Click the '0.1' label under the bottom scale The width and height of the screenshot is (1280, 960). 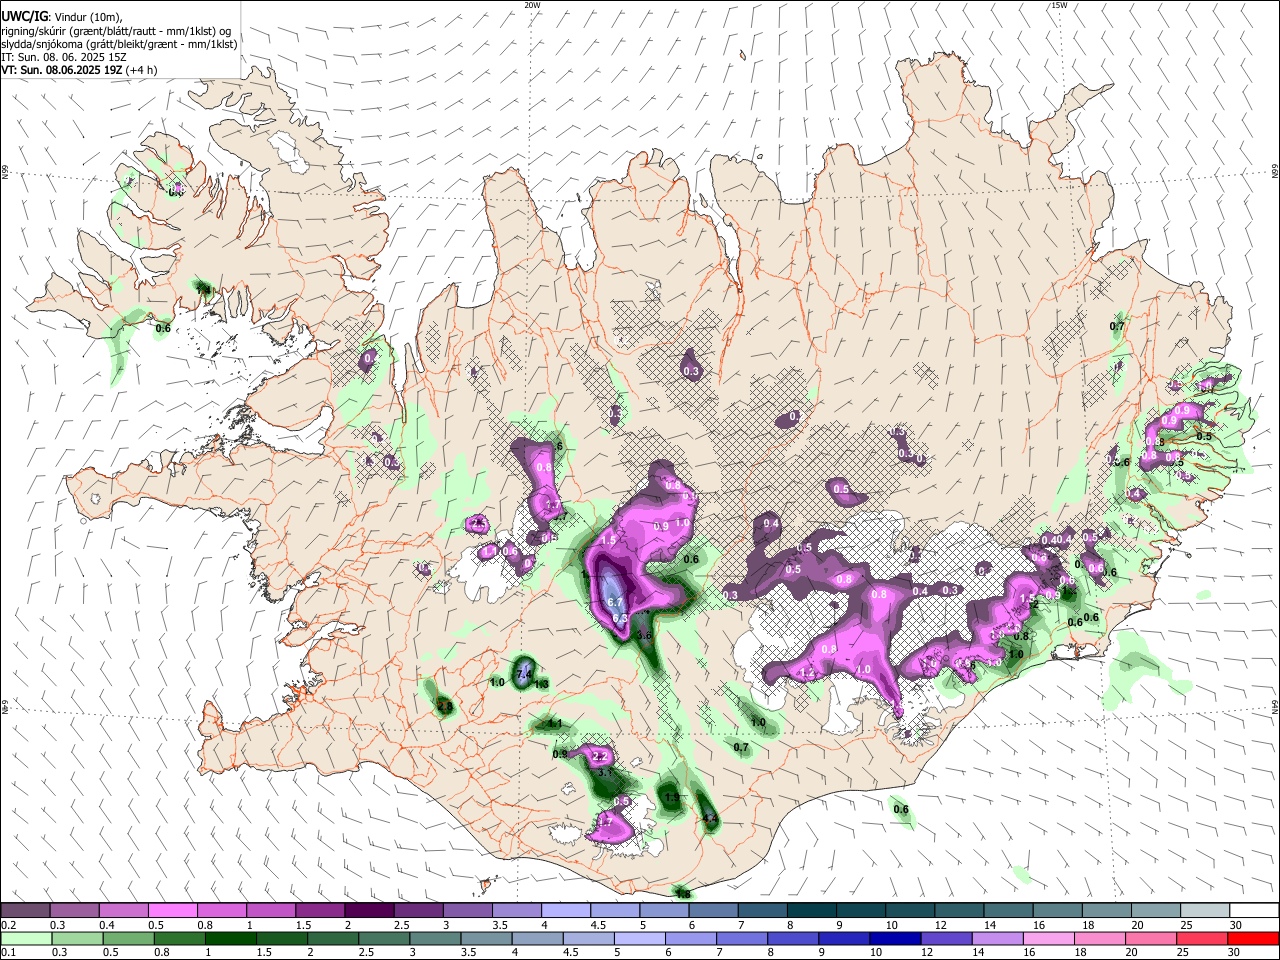tap(9, 953)
